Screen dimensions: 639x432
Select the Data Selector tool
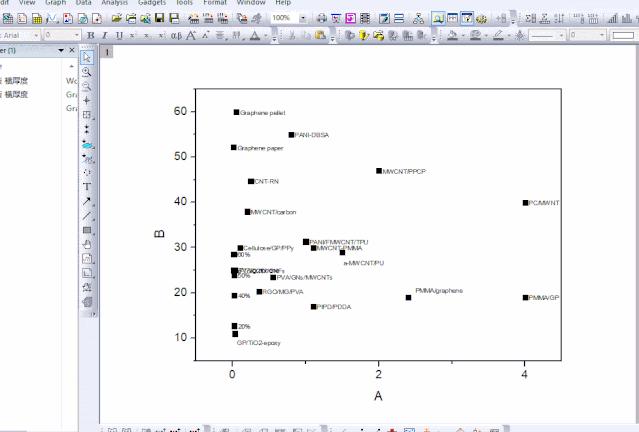[x=86, y=130]
